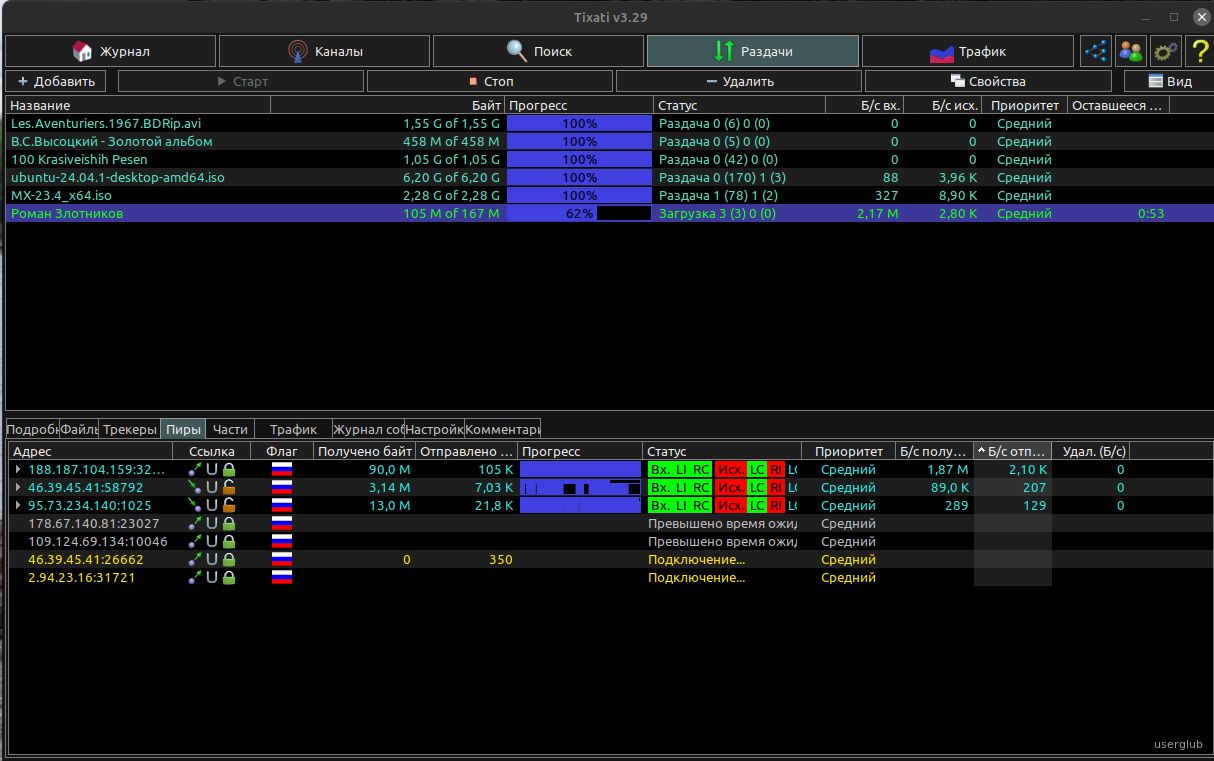Viewport: 1214px width, 761px height.
Task: Expand peer row 95.73.234.140:1025 with its triangle
Action: click(17, 506)
